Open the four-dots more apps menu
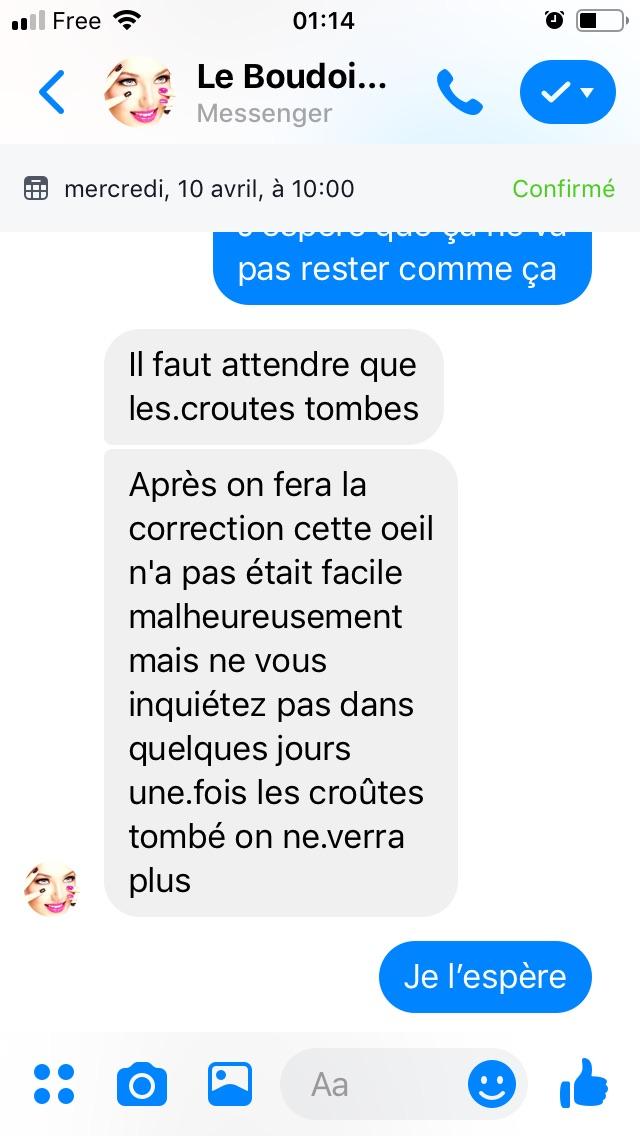This screenshot has height=1136, width=640. tap(54, 1084)
